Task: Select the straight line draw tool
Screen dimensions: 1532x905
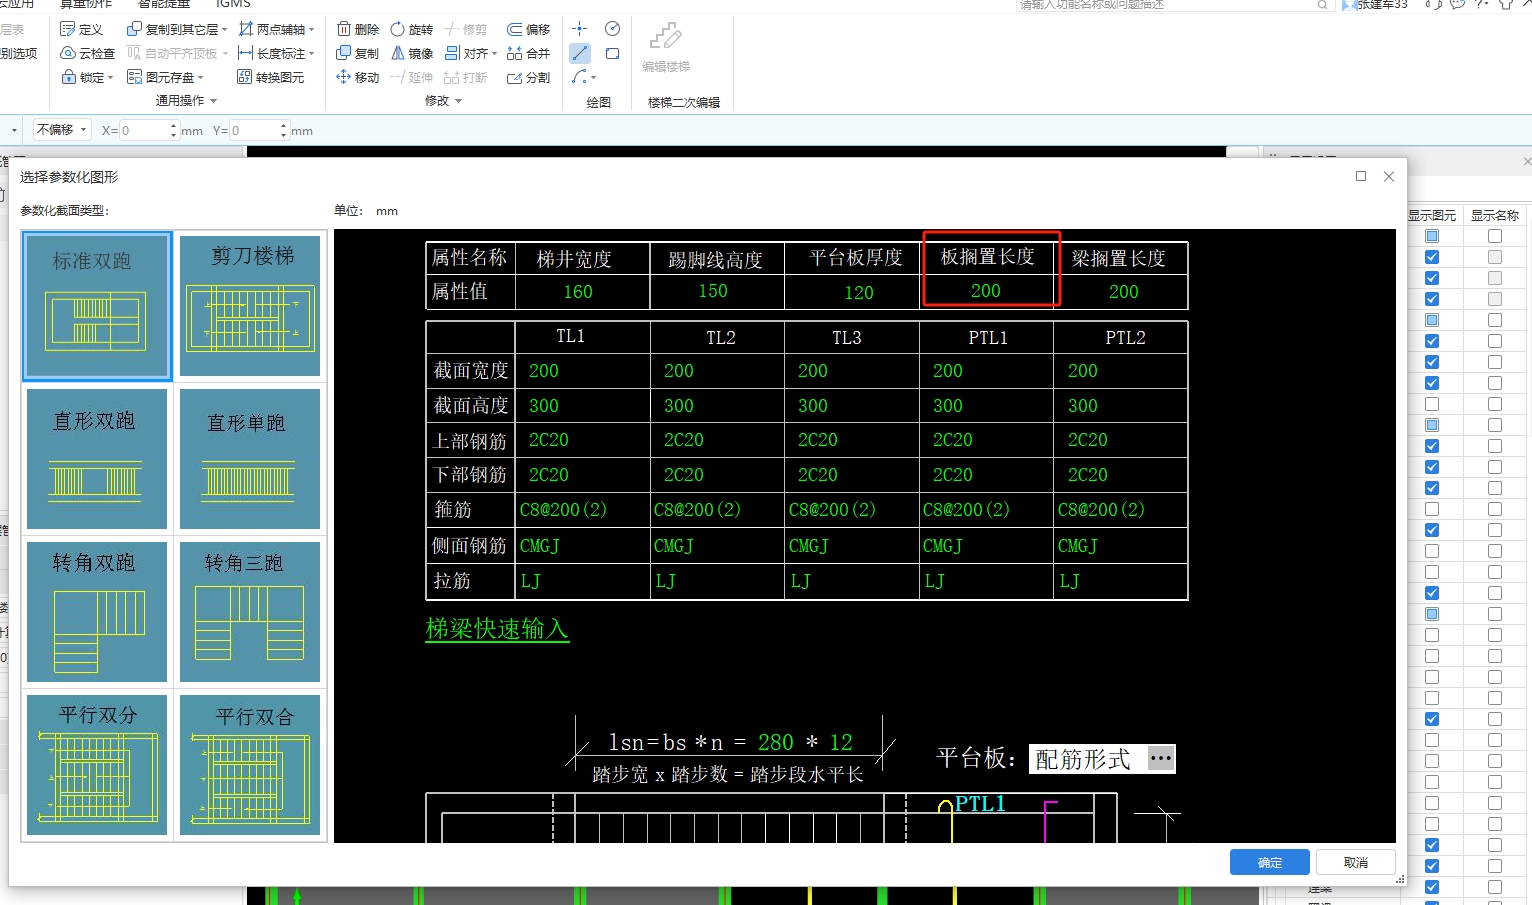Action: coord(580,53)
